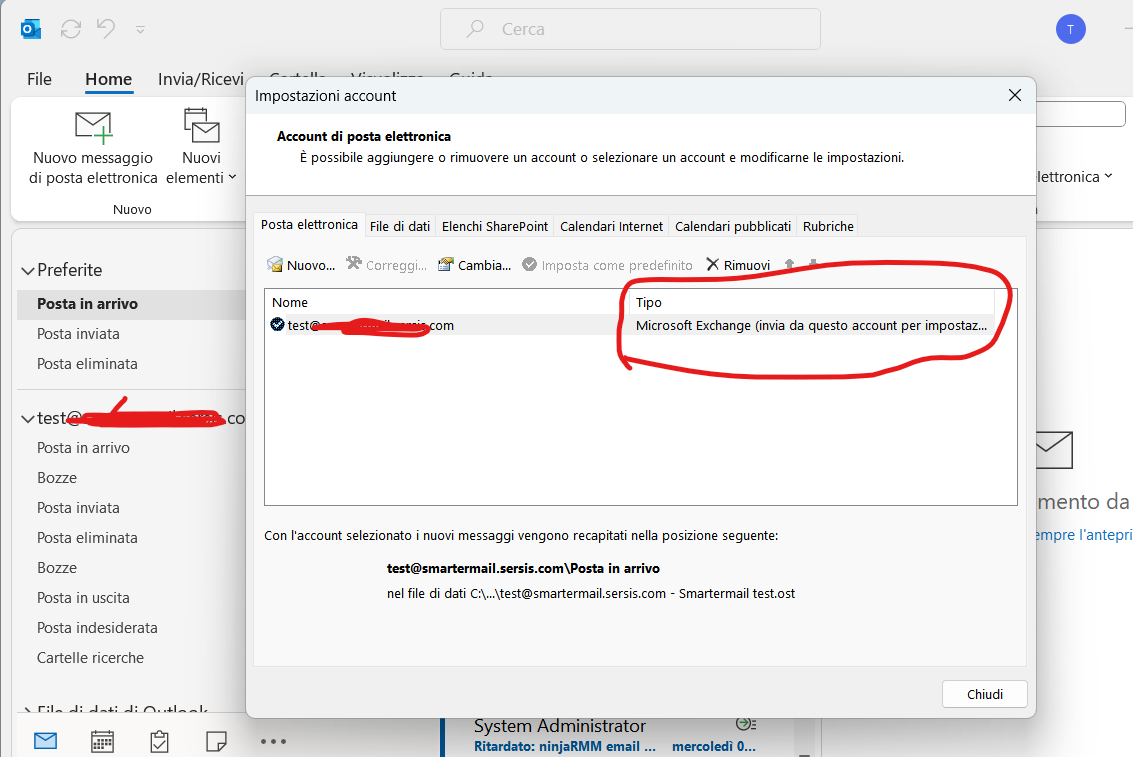Viewport: 1133px width, 757px height.
Task: Click the Undo arrow in quick access toolbar
Action: 106,29
